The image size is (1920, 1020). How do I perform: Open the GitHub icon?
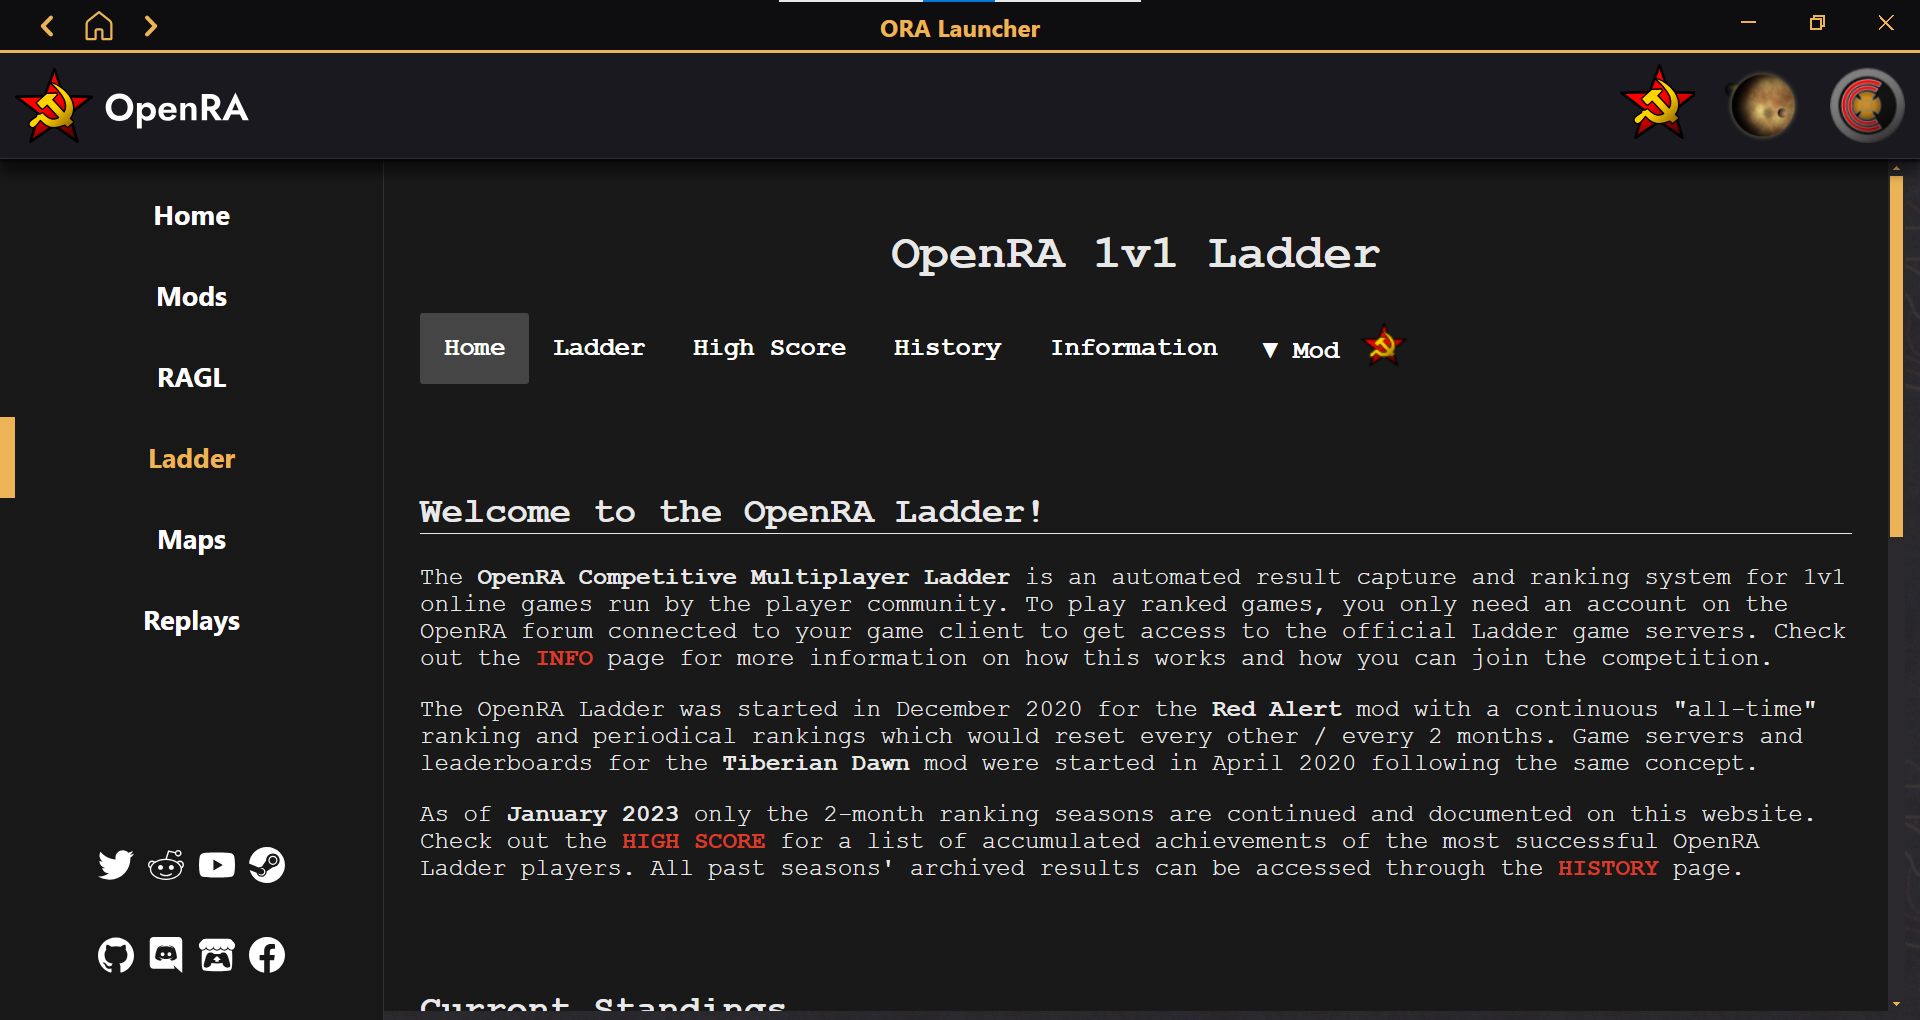(116, 955)
